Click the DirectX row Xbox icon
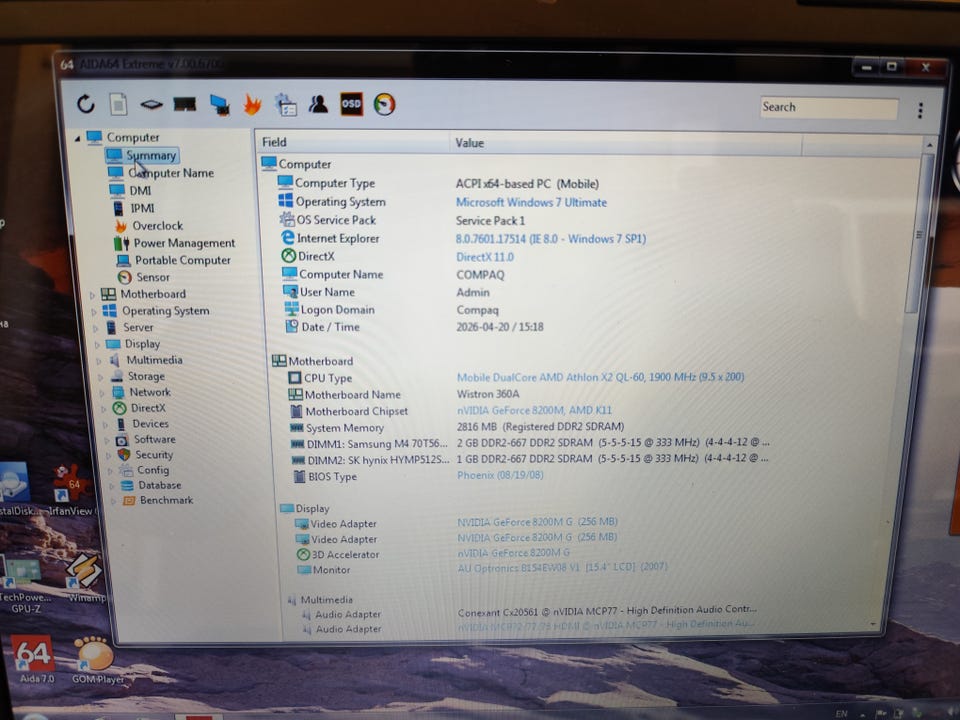 (x=288, y=256)
